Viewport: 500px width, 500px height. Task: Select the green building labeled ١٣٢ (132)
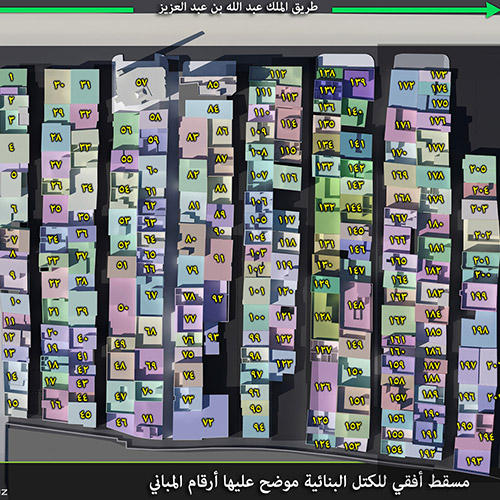327,207
